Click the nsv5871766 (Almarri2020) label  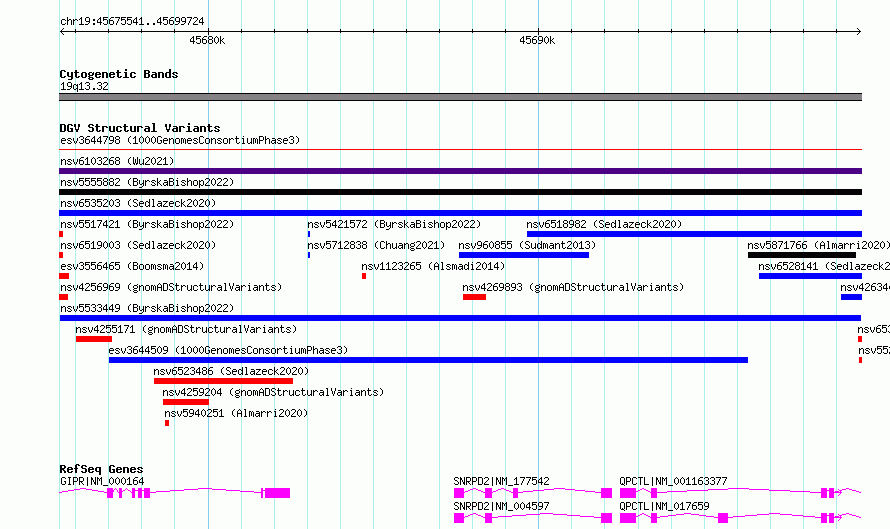point(818,245)
